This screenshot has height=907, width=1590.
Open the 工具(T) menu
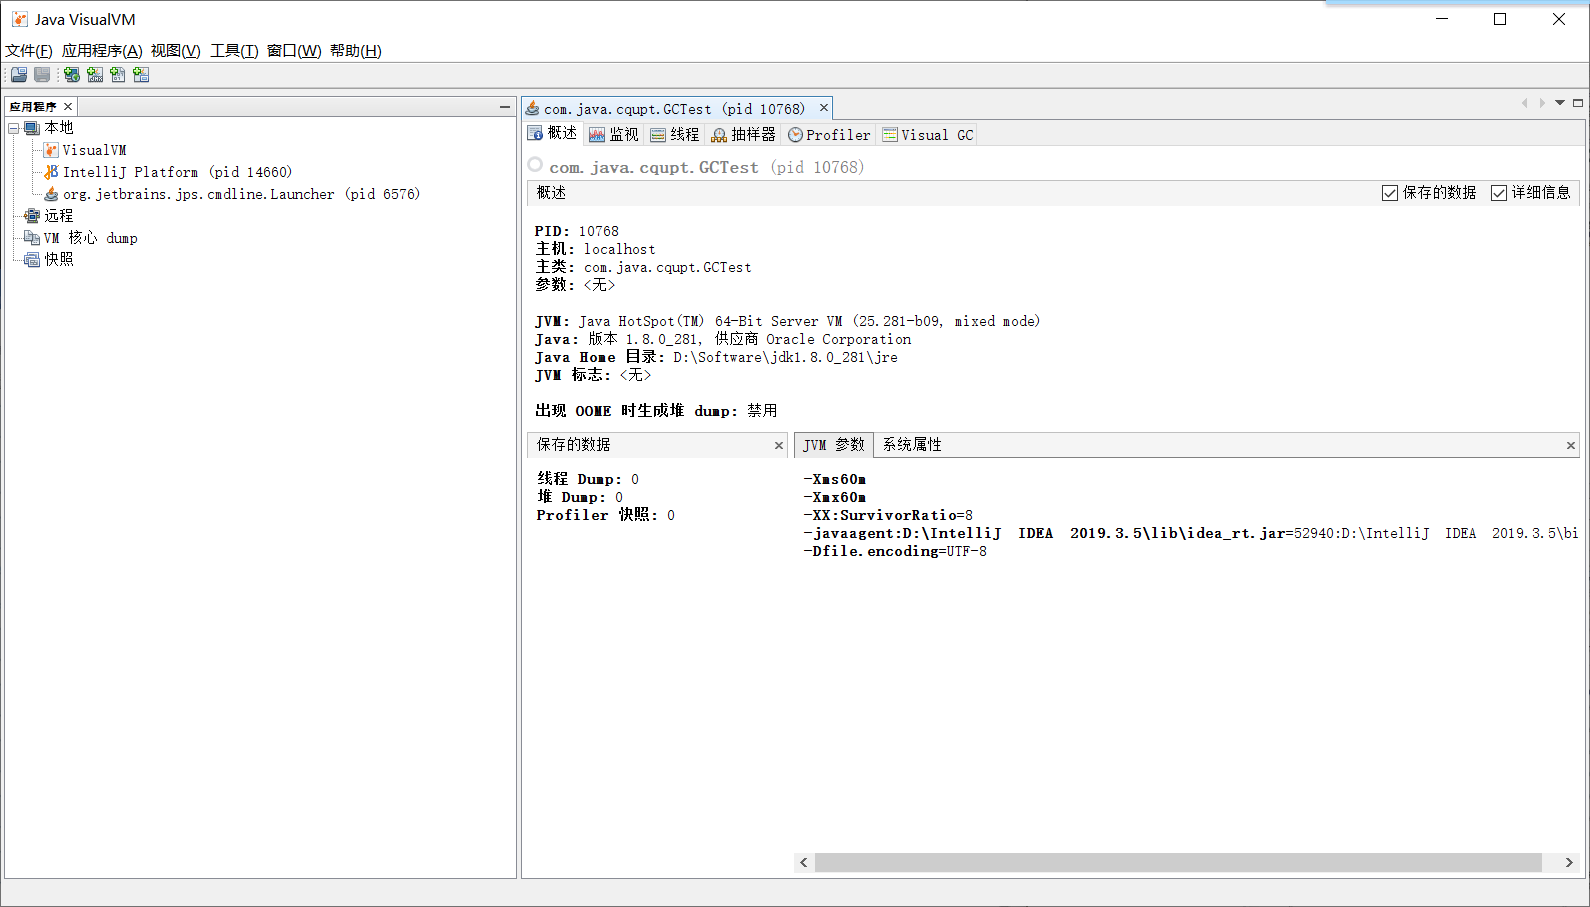[234, 51]
